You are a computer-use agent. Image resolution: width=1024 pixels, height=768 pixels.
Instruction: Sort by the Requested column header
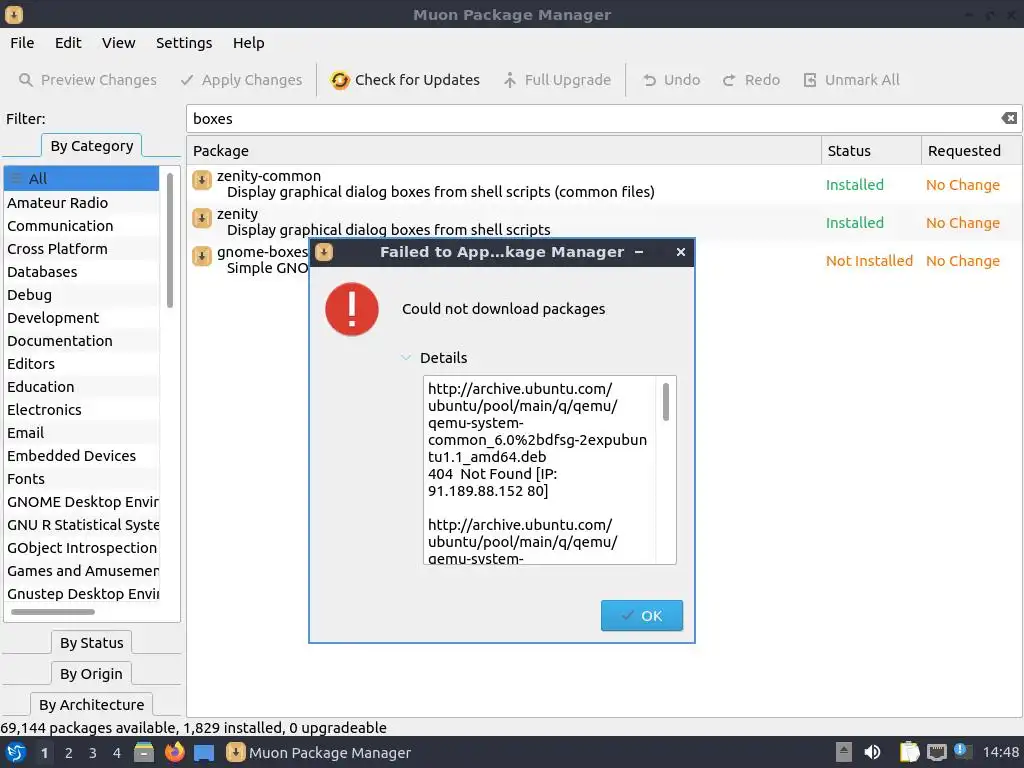point(972,151)
